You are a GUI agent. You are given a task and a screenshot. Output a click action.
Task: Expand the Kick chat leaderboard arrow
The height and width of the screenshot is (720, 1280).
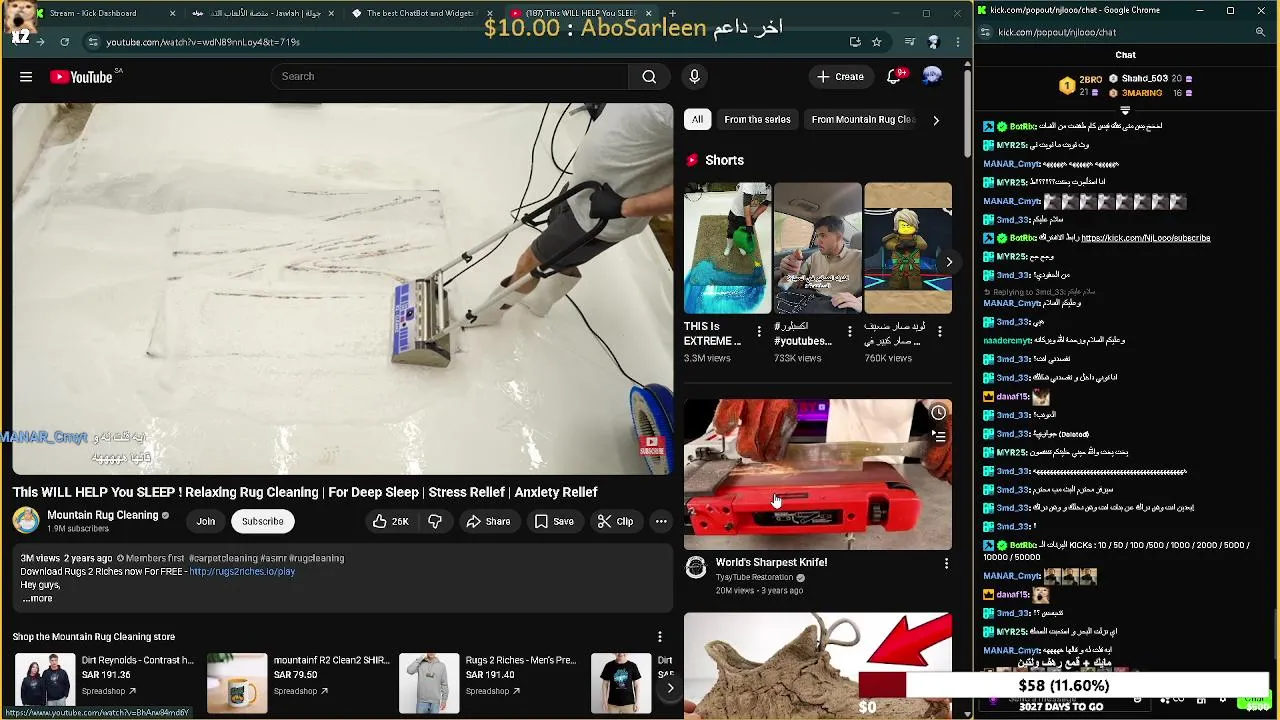1125,110
